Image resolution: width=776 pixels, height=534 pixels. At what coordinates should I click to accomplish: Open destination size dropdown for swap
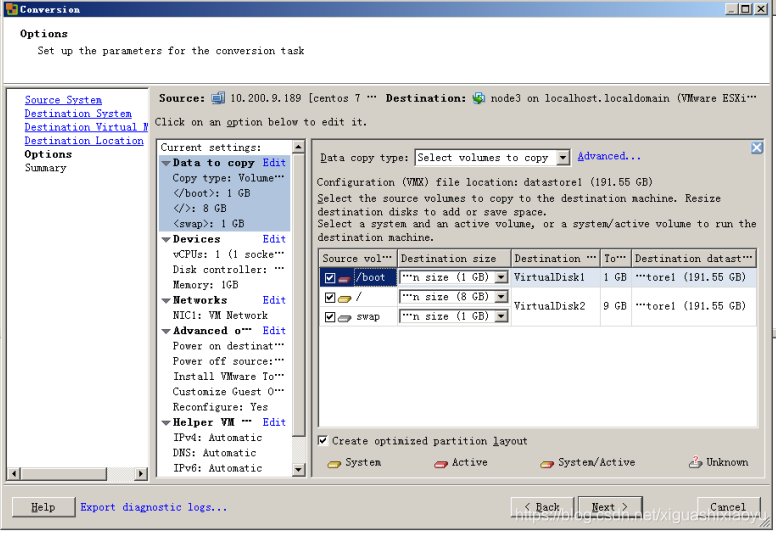click(x=502, y=316)
